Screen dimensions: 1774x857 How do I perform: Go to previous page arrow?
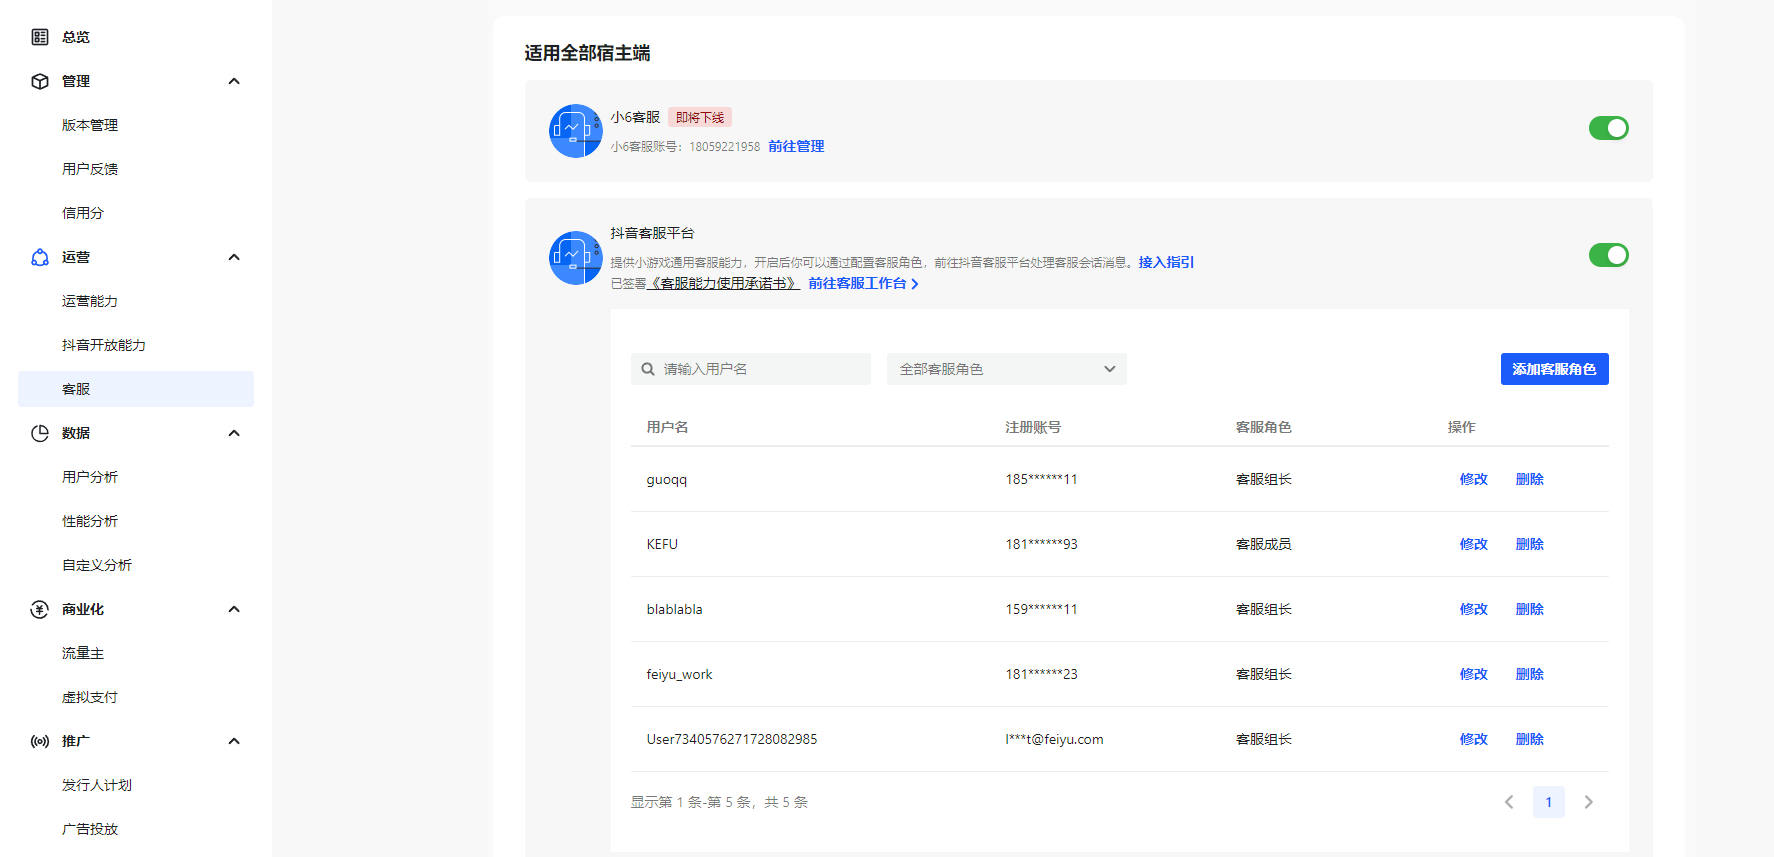(x=1509, y=802)
